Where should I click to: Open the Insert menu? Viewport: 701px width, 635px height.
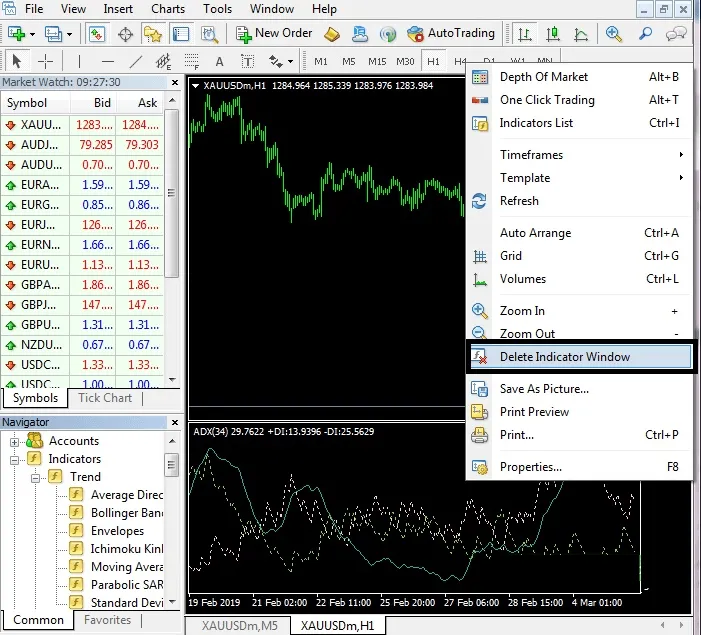pyautogui.click(x=118, y=9)
